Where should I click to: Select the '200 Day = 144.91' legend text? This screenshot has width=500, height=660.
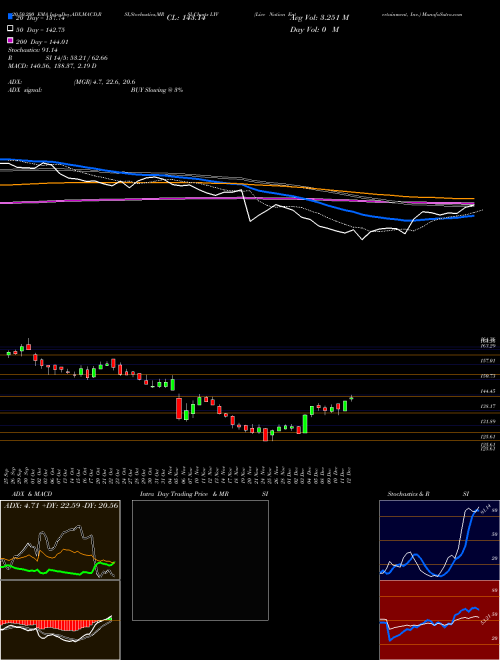[x=42, y=42]
